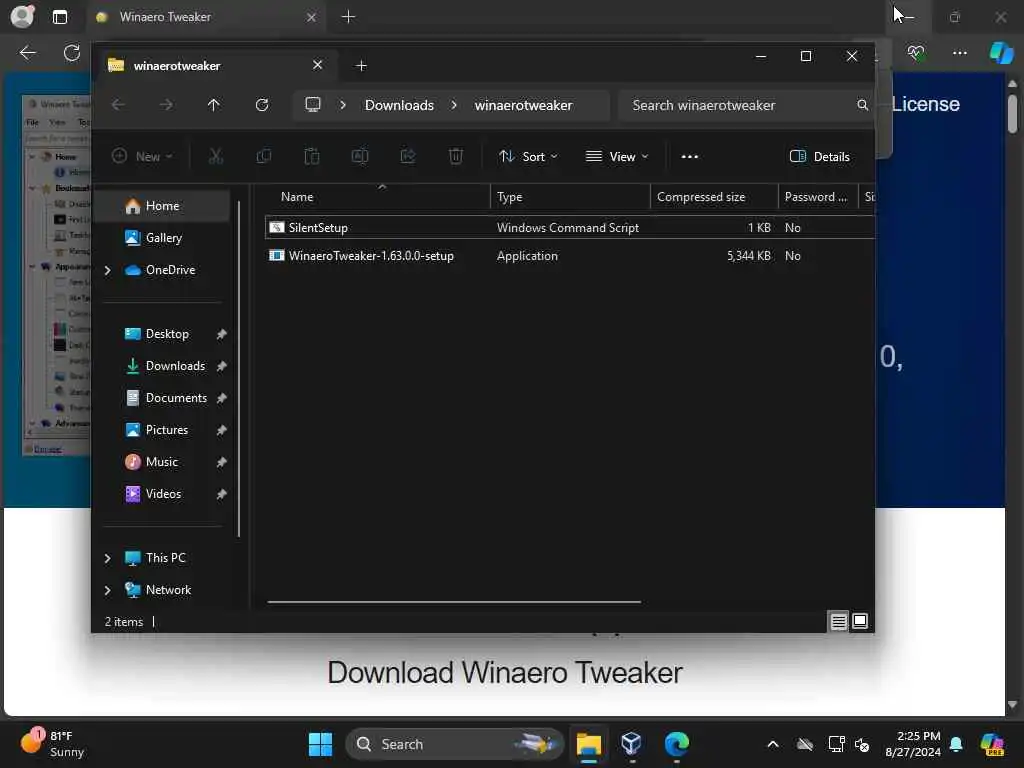Toggle the Details pane
The width and height of the screenshot is (1024, 768).
point(820,157)
